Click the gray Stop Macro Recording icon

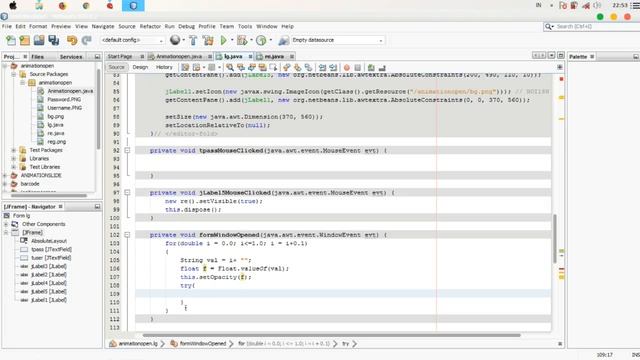pos(358,67)
